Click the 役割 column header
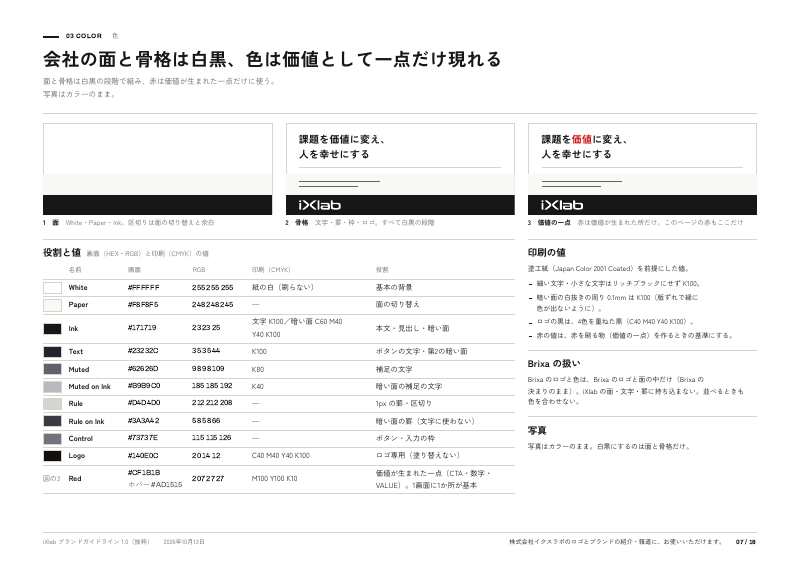This screenshot has width=800, height=566. tap(382, 270)
